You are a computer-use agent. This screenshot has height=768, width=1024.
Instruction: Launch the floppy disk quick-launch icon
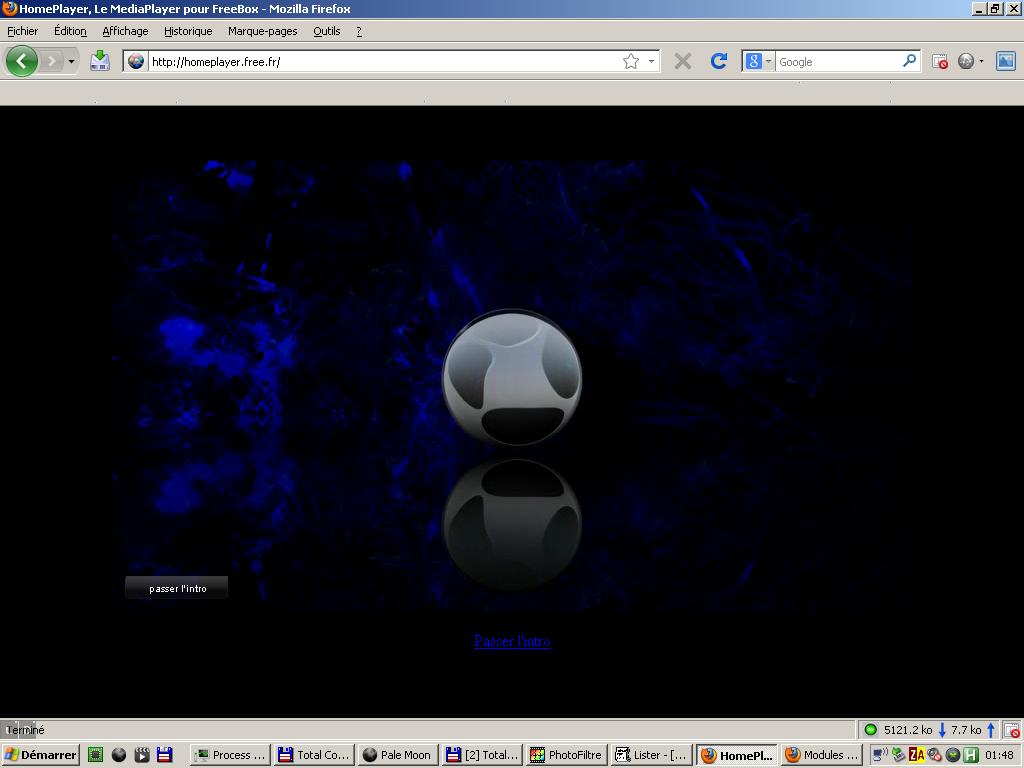(x=165, y=755)
